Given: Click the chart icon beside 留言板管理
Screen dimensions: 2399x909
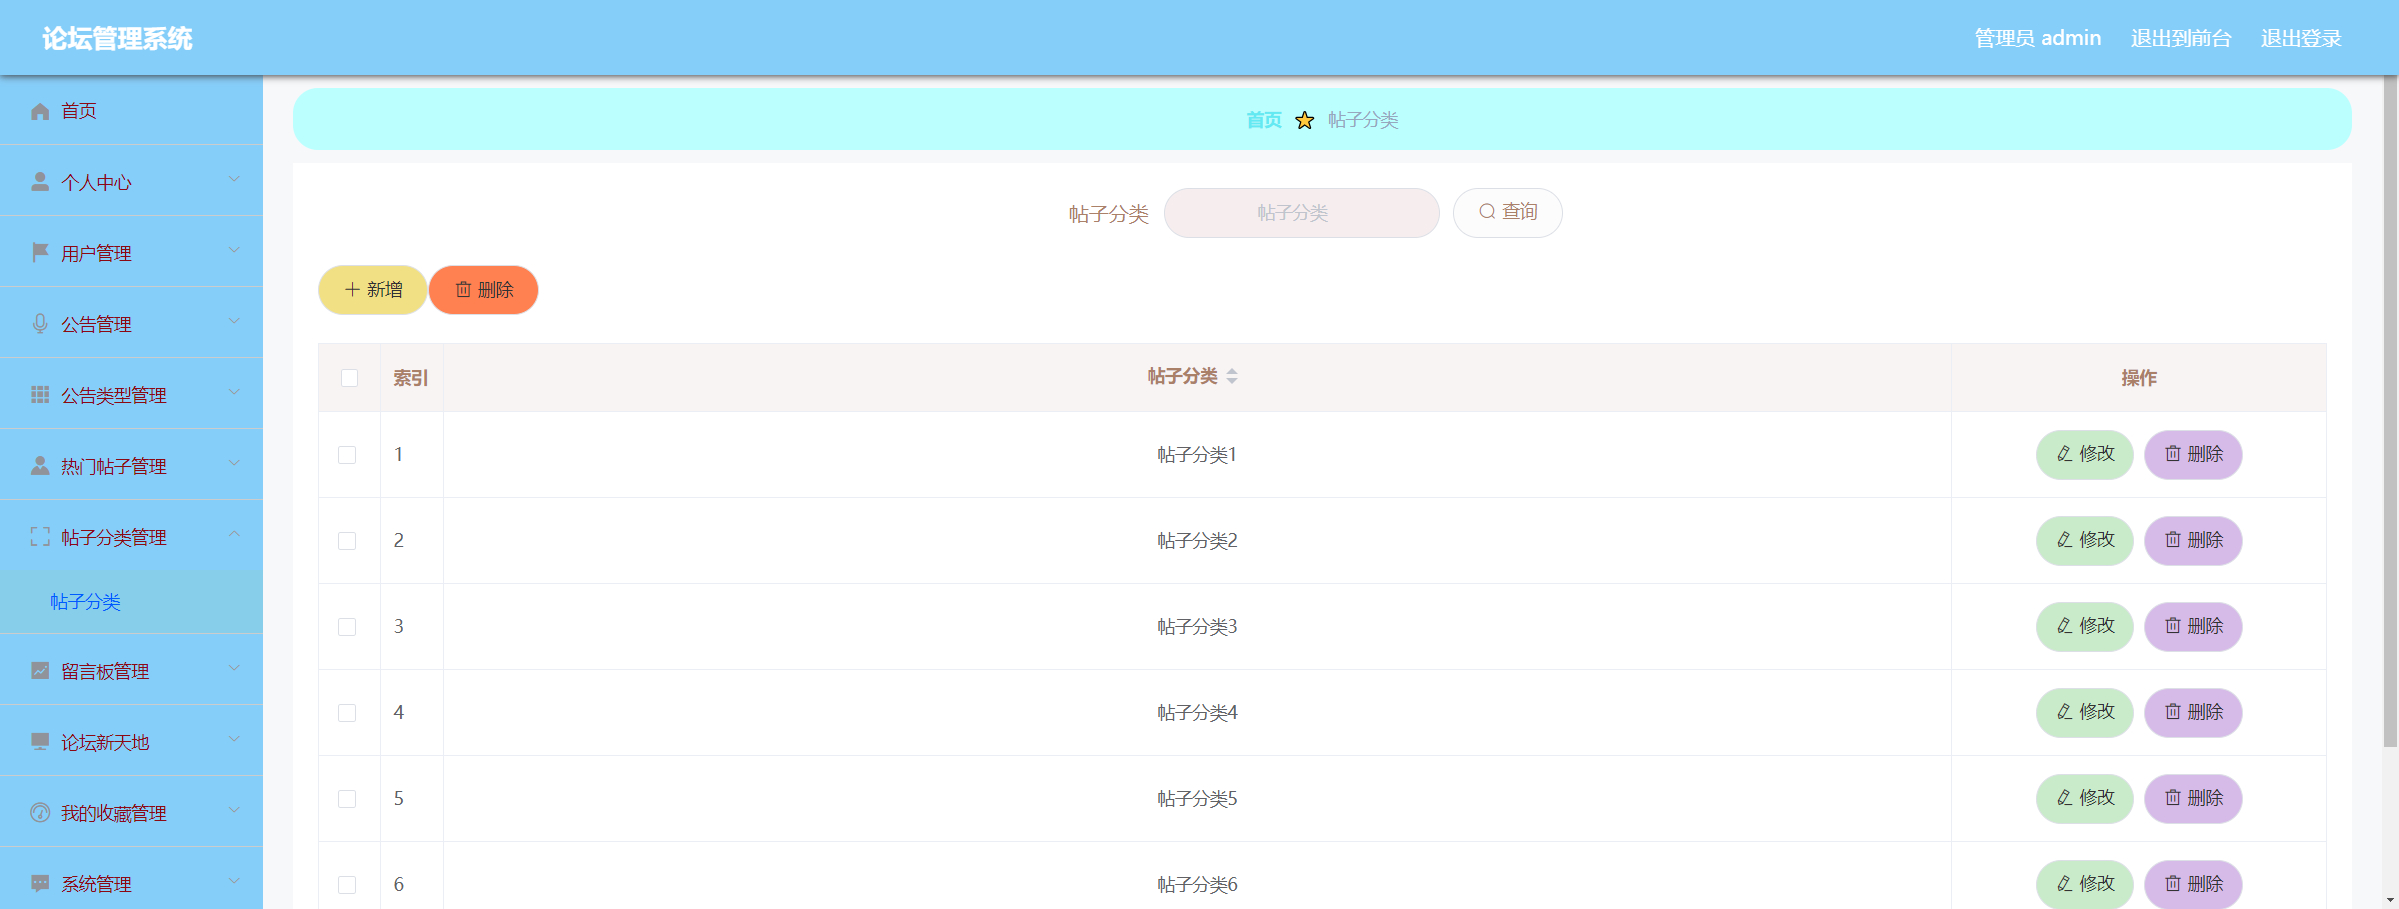Looking at the screenshot, I should [40, 671].
